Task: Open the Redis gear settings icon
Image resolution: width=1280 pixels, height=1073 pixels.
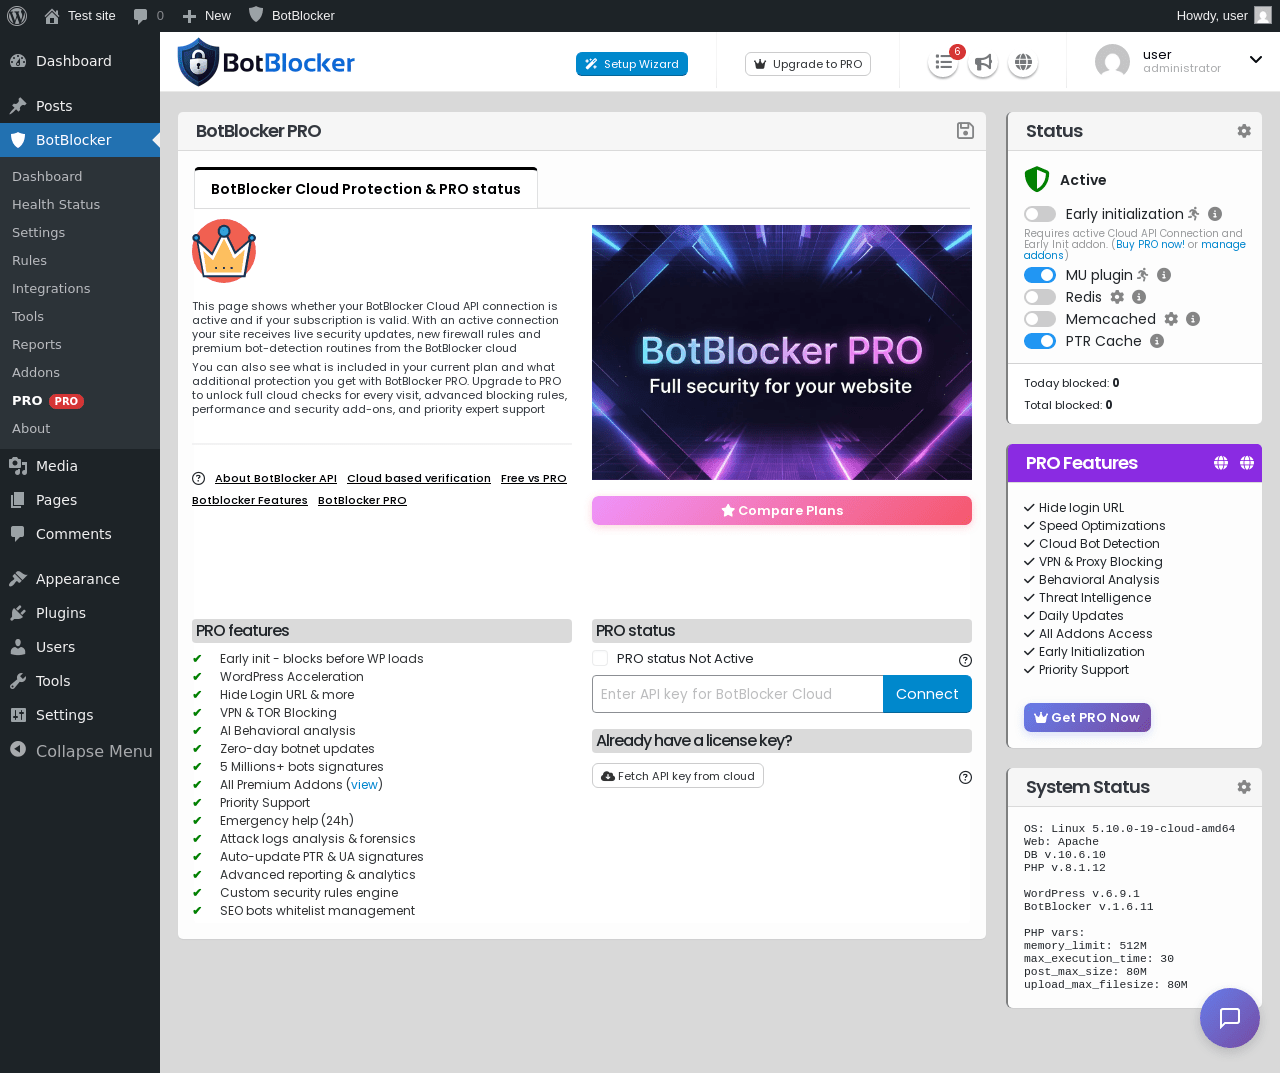Action: [x=1117, y=297]
